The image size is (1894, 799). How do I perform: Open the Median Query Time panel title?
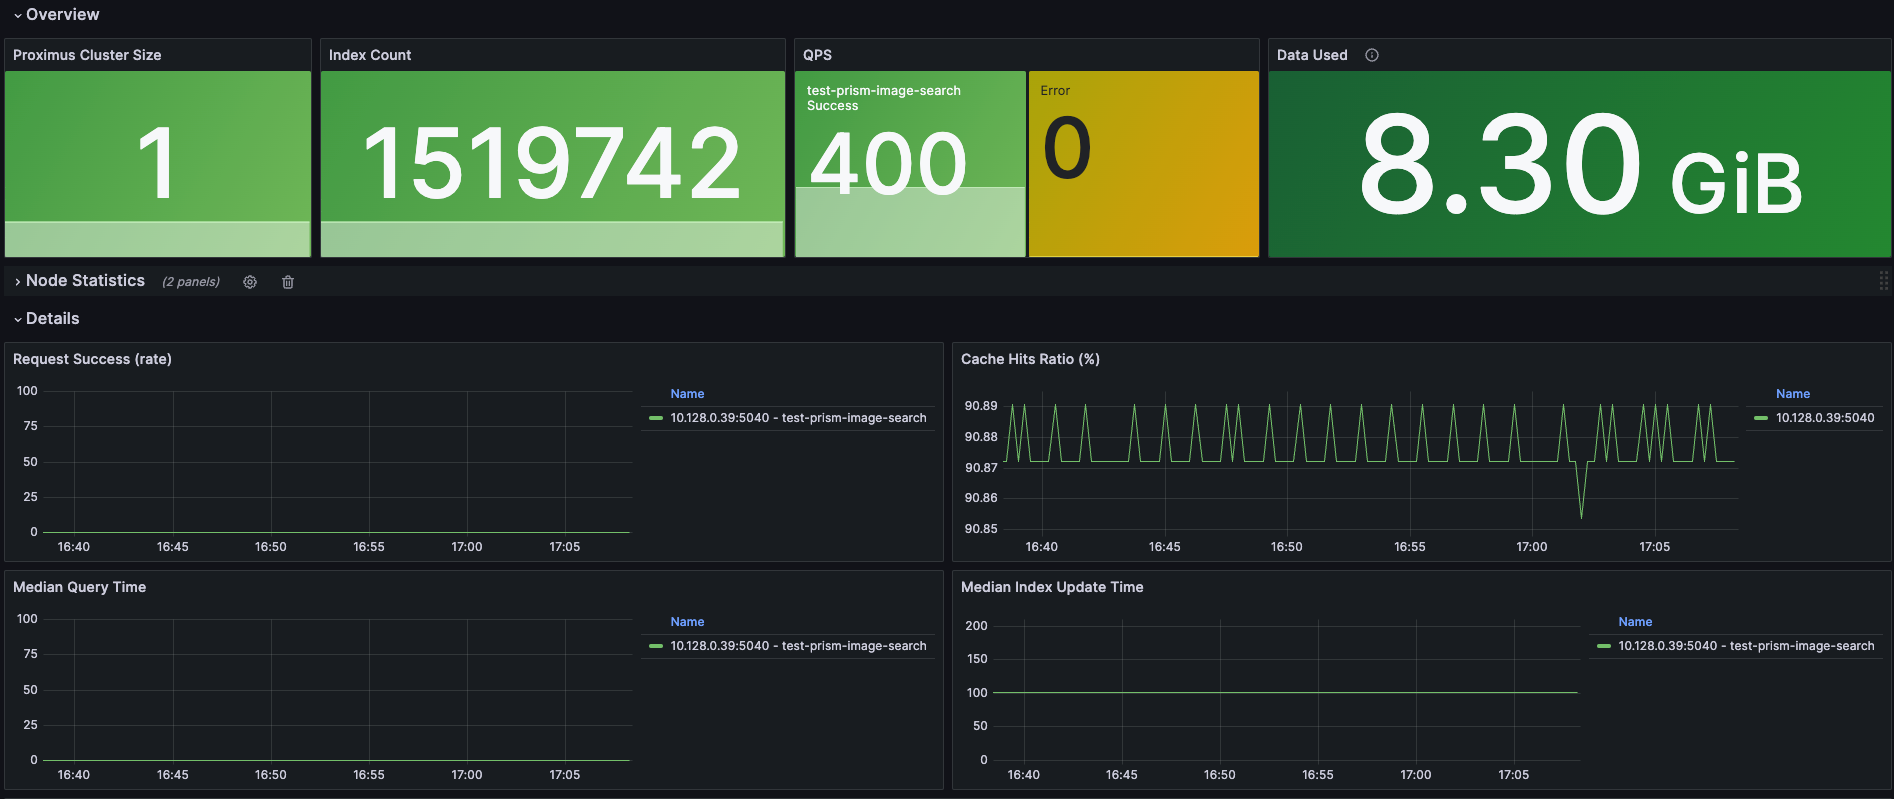coord(79,587)
